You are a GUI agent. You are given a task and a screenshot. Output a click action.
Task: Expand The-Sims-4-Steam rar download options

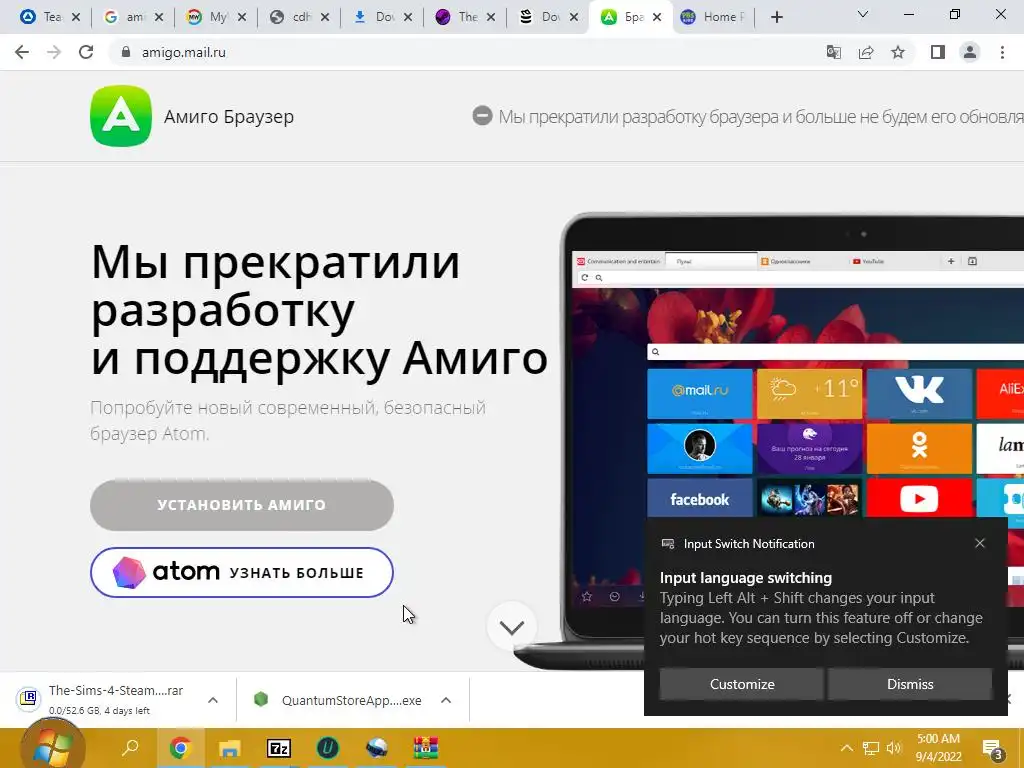point(213,700)
